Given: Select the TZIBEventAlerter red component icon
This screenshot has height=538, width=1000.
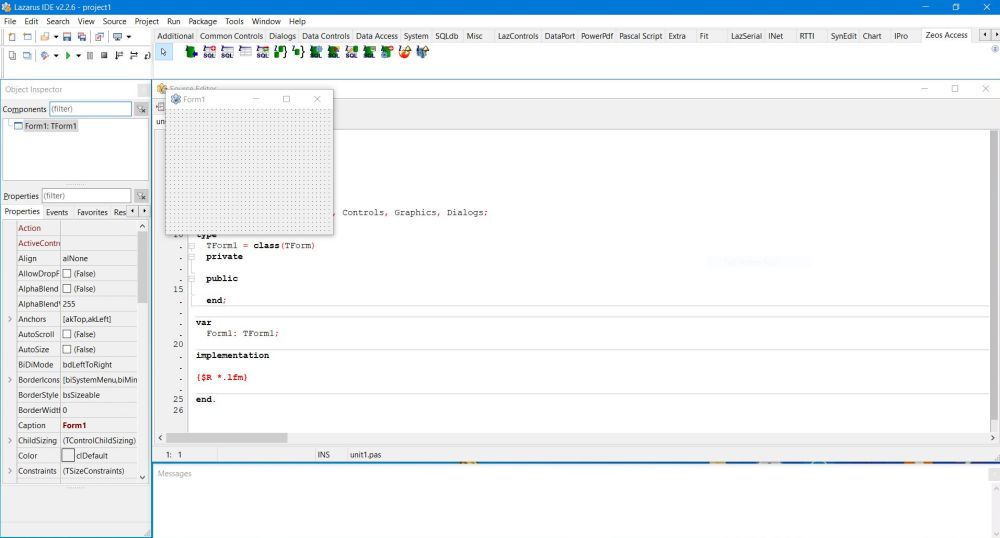Looking at the screenshot, I should pyautogui.click(x=404, y=52).
